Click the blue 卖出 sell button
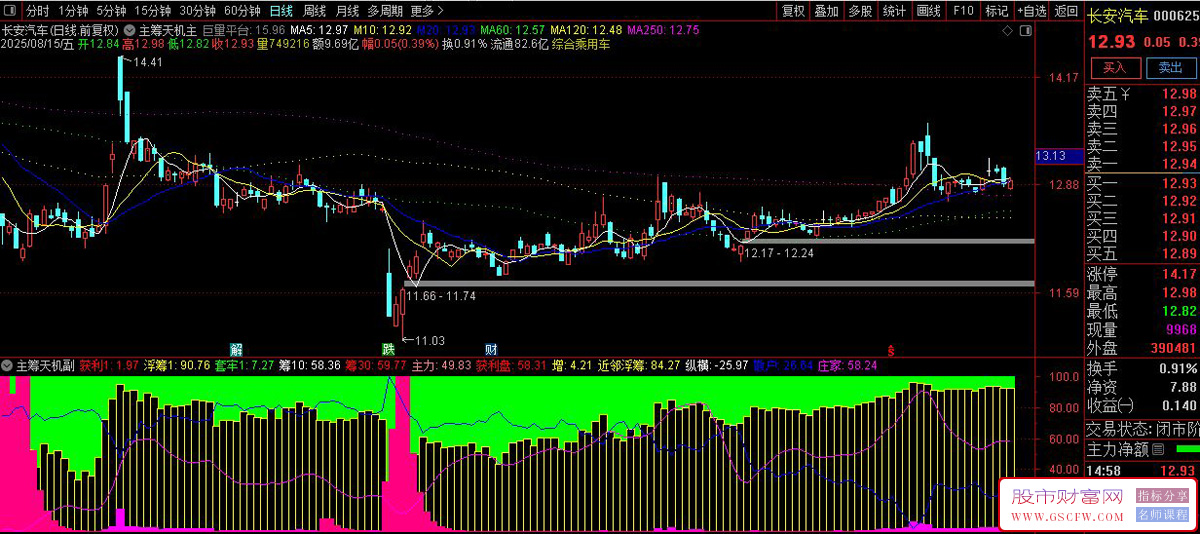Screen dimensions: 1200x534 pos(1169,68)
